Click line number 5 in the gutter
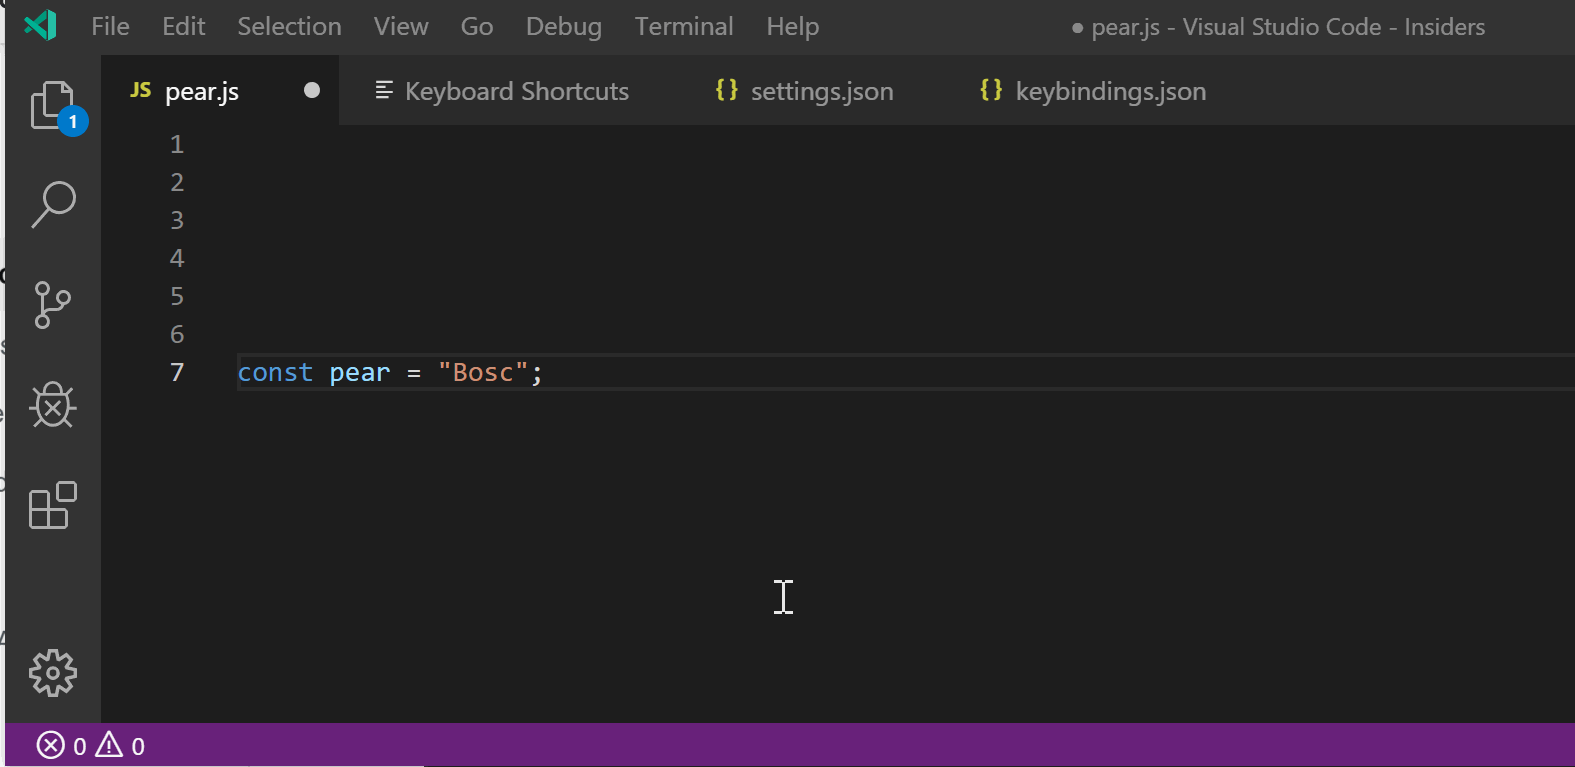1575x767 pixels. [177, 296]
